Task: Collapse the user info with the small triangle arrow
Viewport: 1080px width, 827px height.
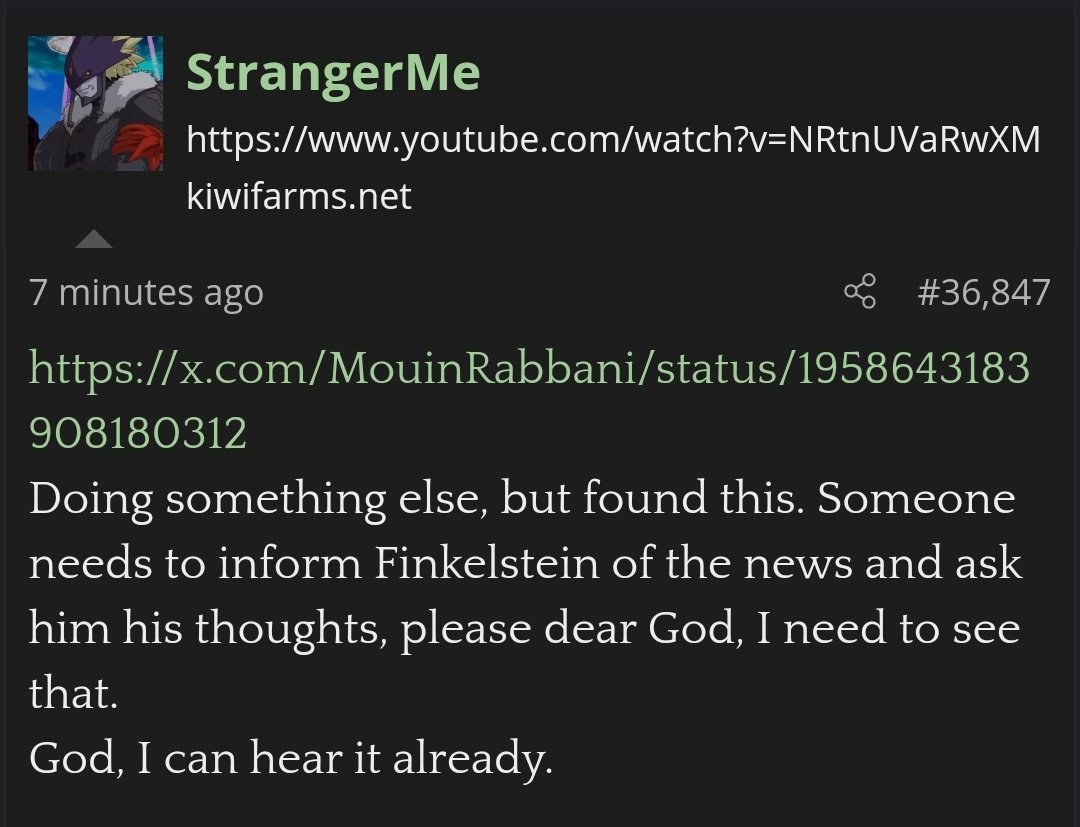Action: pyautogui.click(x=94, y=239)
